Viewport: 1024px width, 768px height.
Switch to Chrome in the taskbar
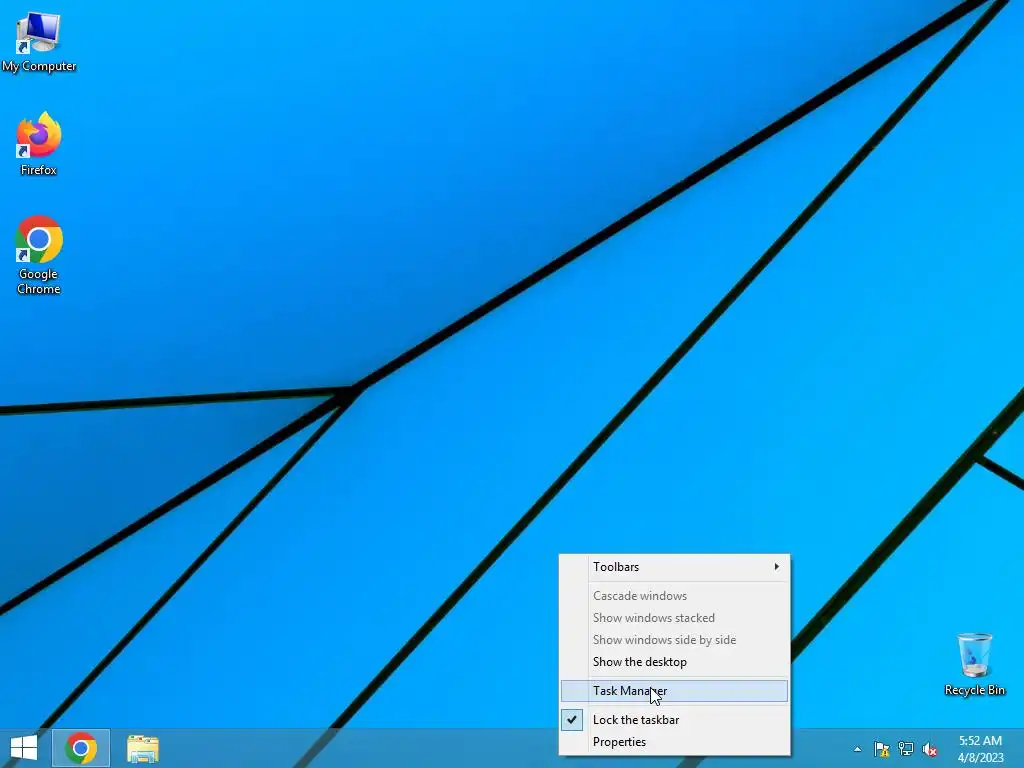point(81,748)
